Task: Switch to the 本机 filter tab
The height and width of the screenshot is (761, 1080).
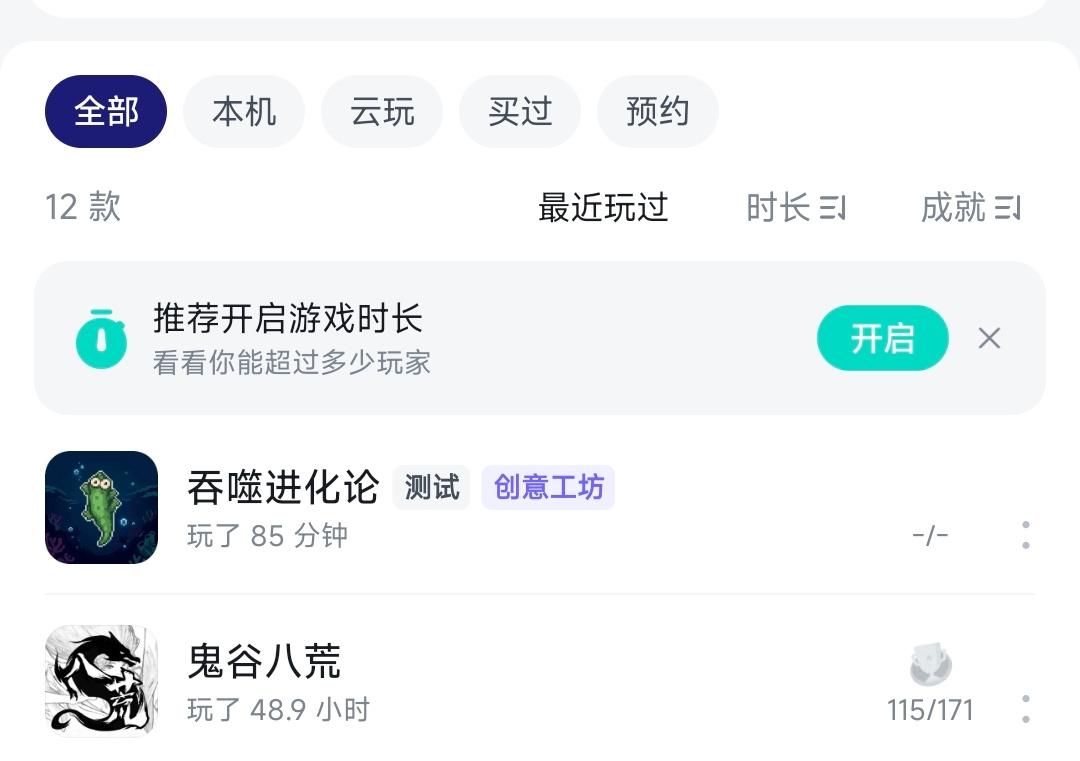Action: (244, 112)
